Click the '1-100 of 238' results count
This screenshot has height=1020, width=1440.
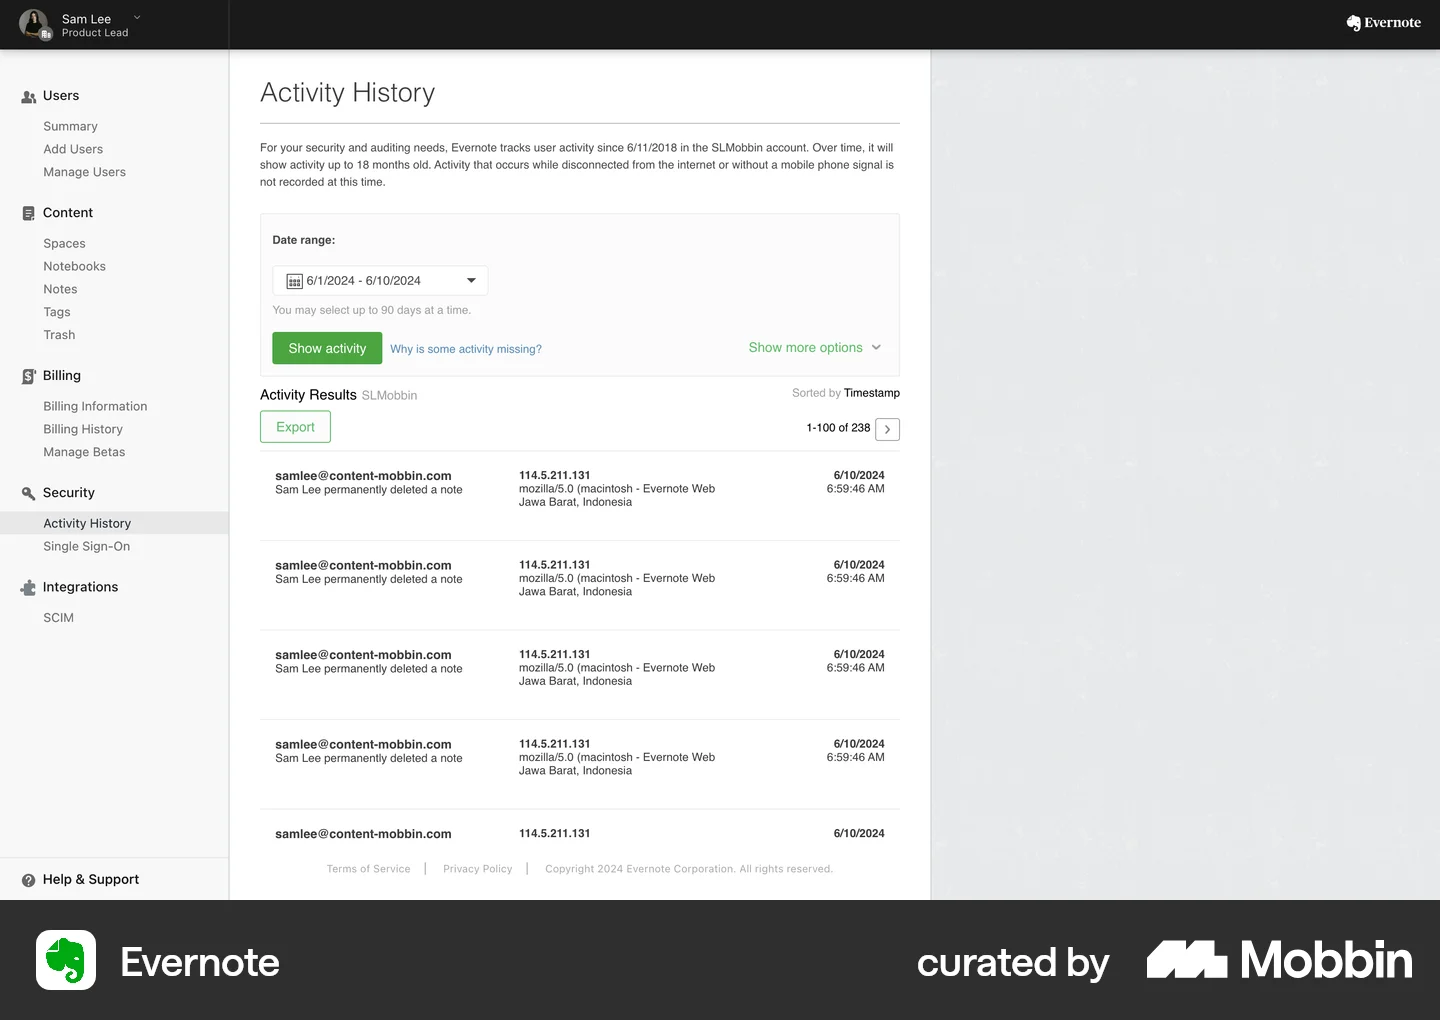click(x=838, y=428)
